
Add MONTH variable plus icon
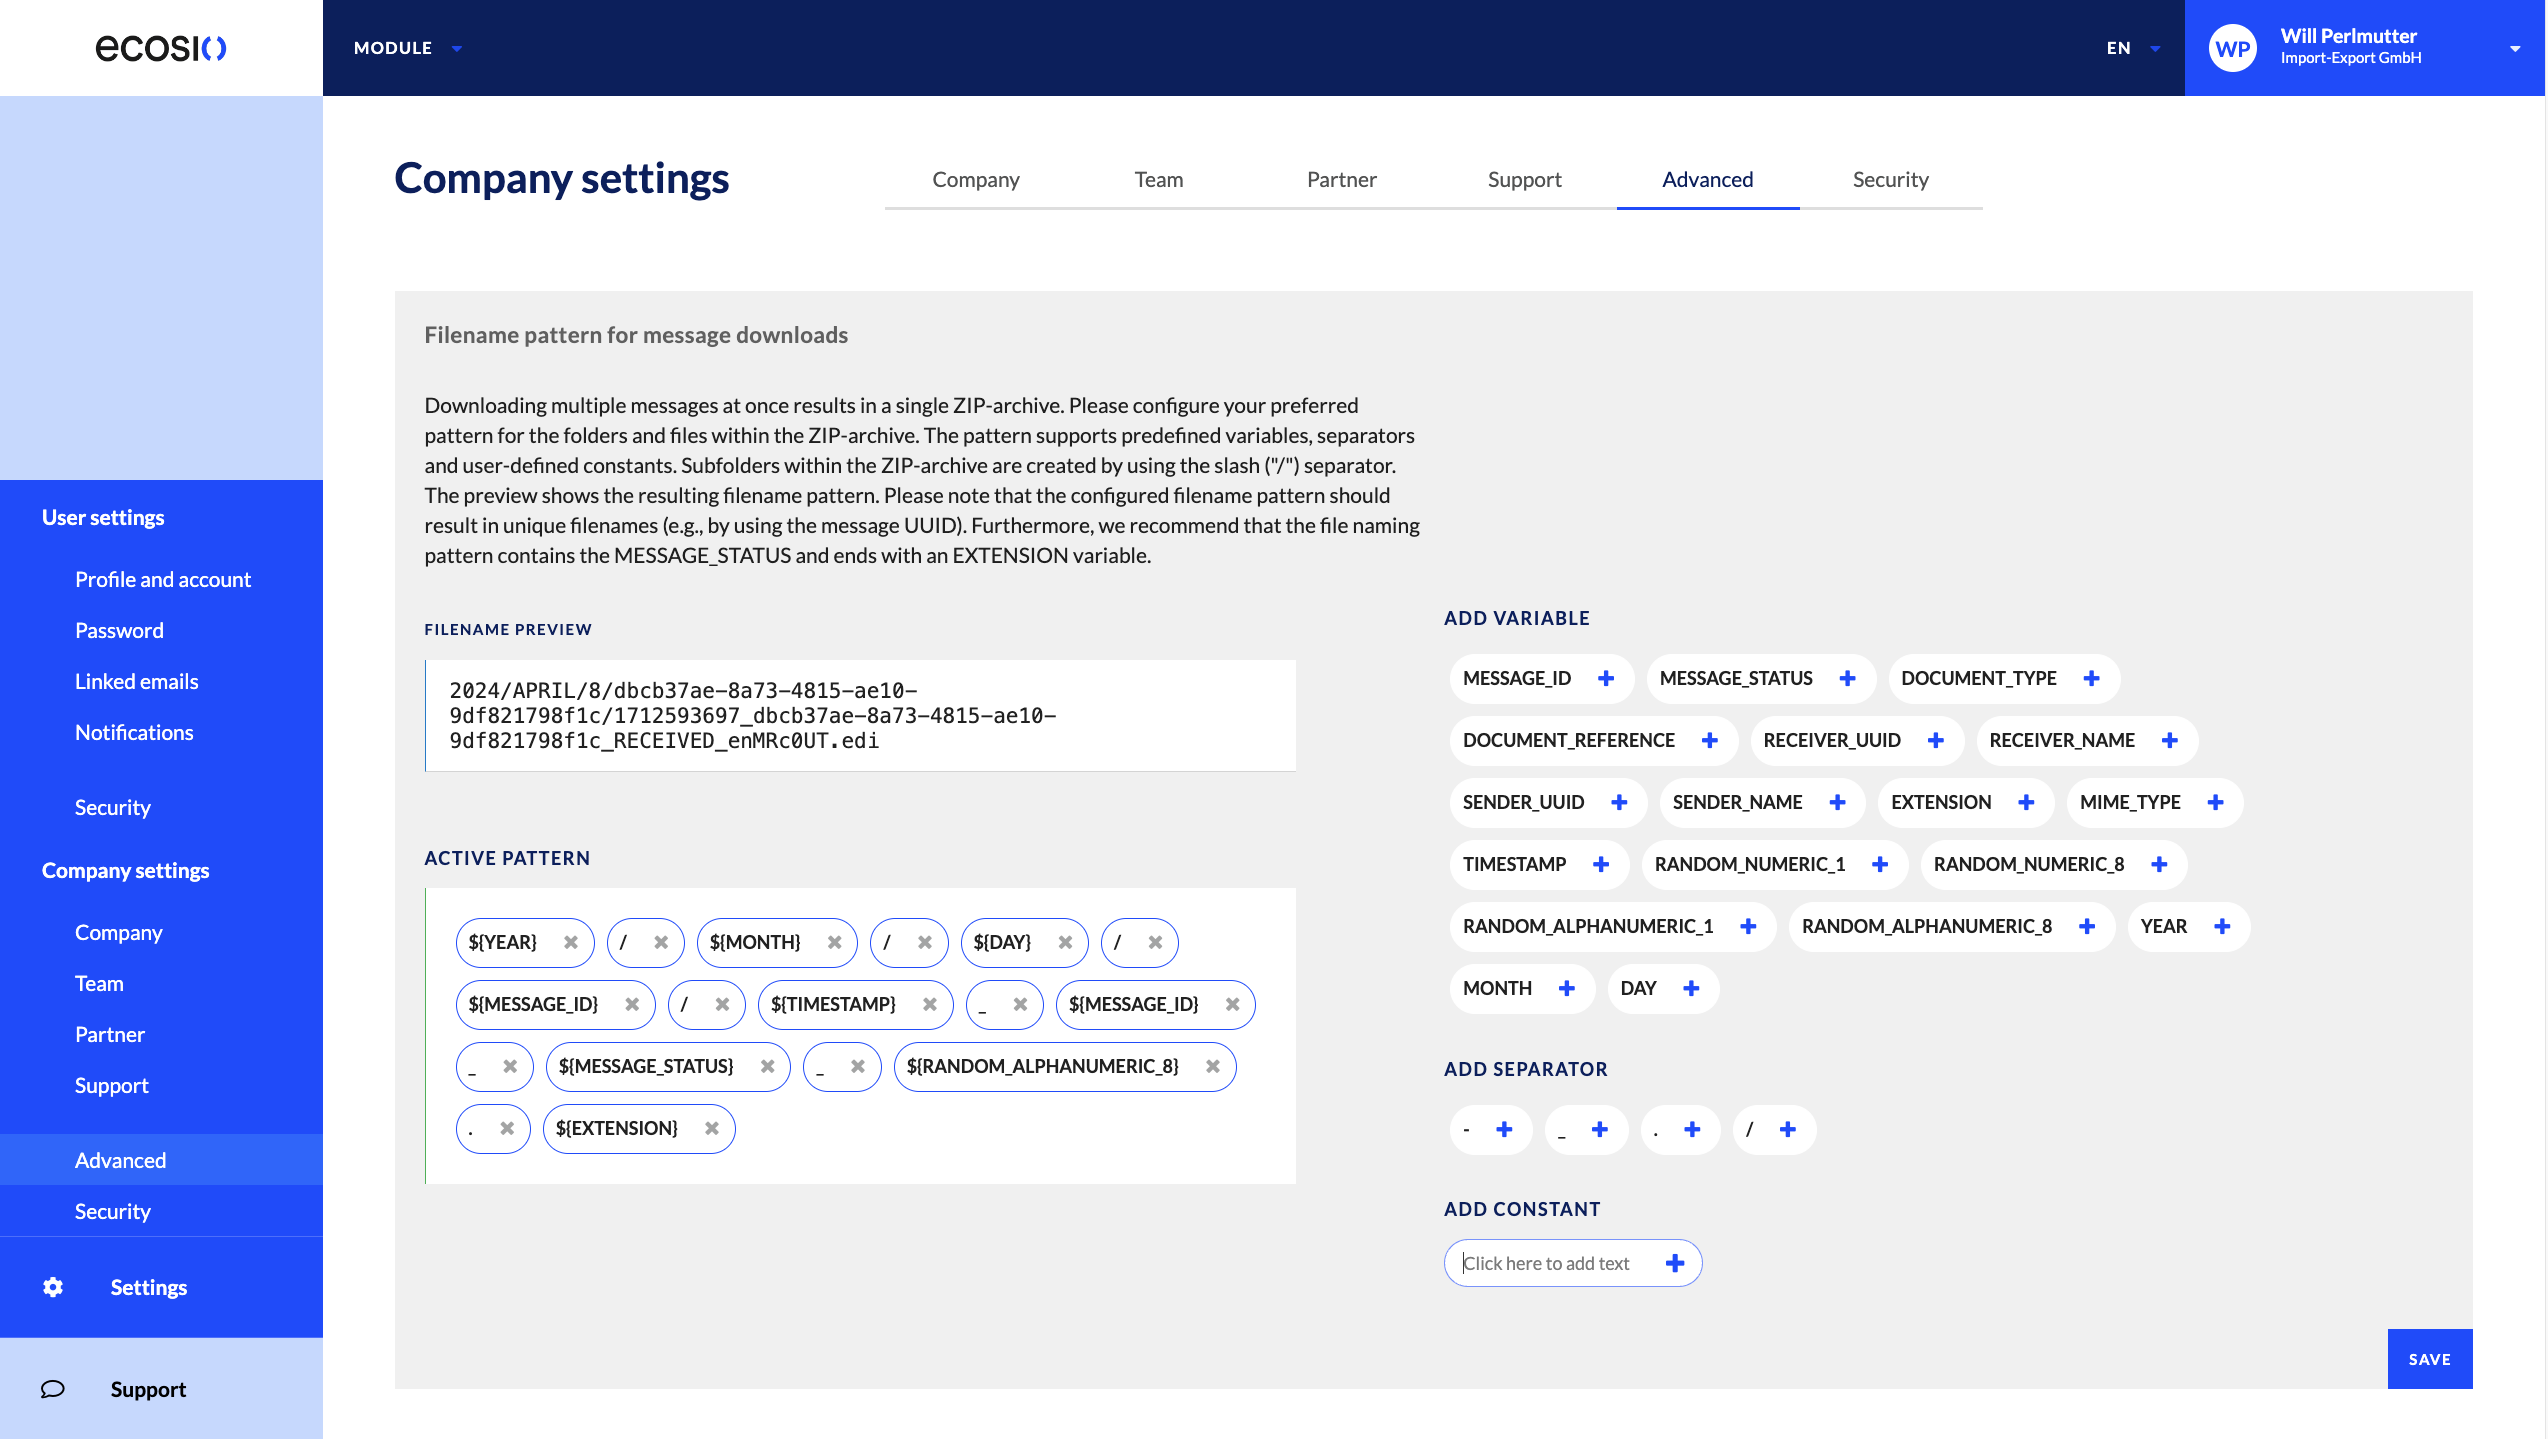(x=1567, y=988)
